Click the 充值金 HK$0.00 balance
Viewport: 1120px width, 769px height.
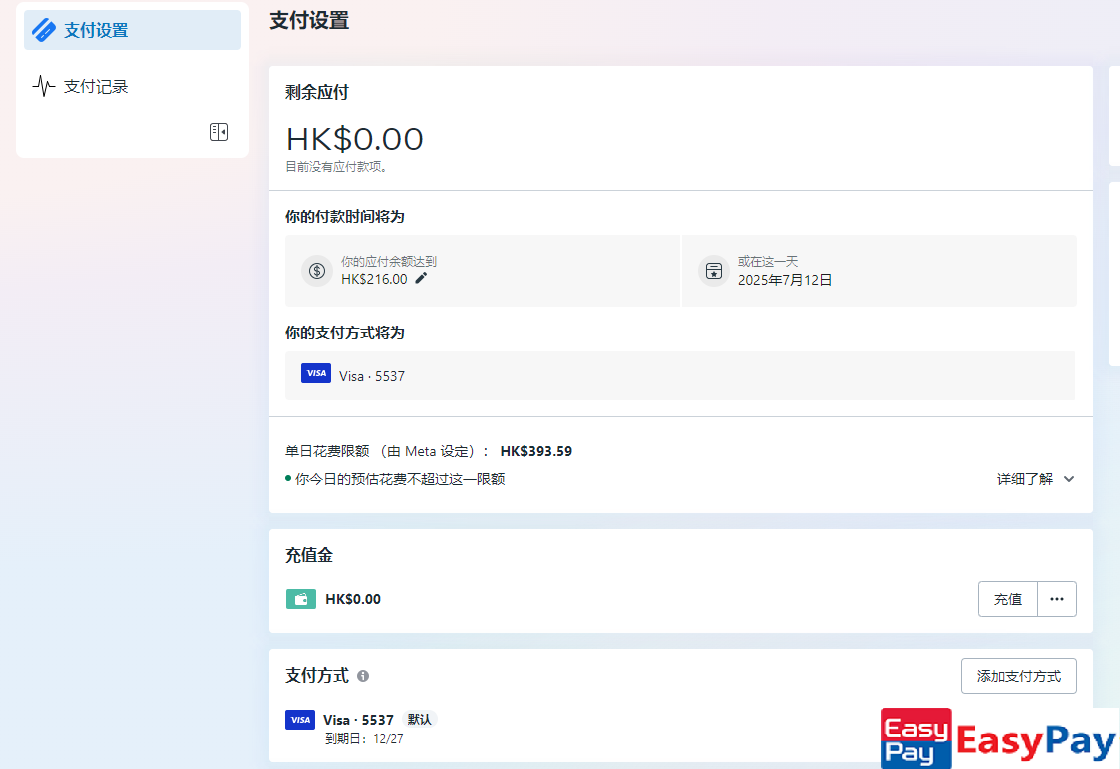point(353,599)
